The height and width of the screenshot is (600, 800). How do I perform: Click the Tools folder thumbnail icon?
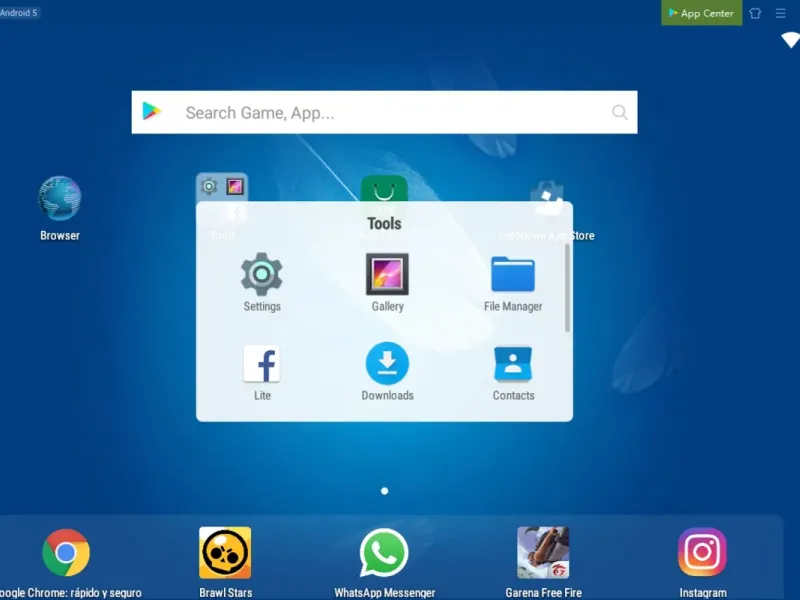(222, 188)
